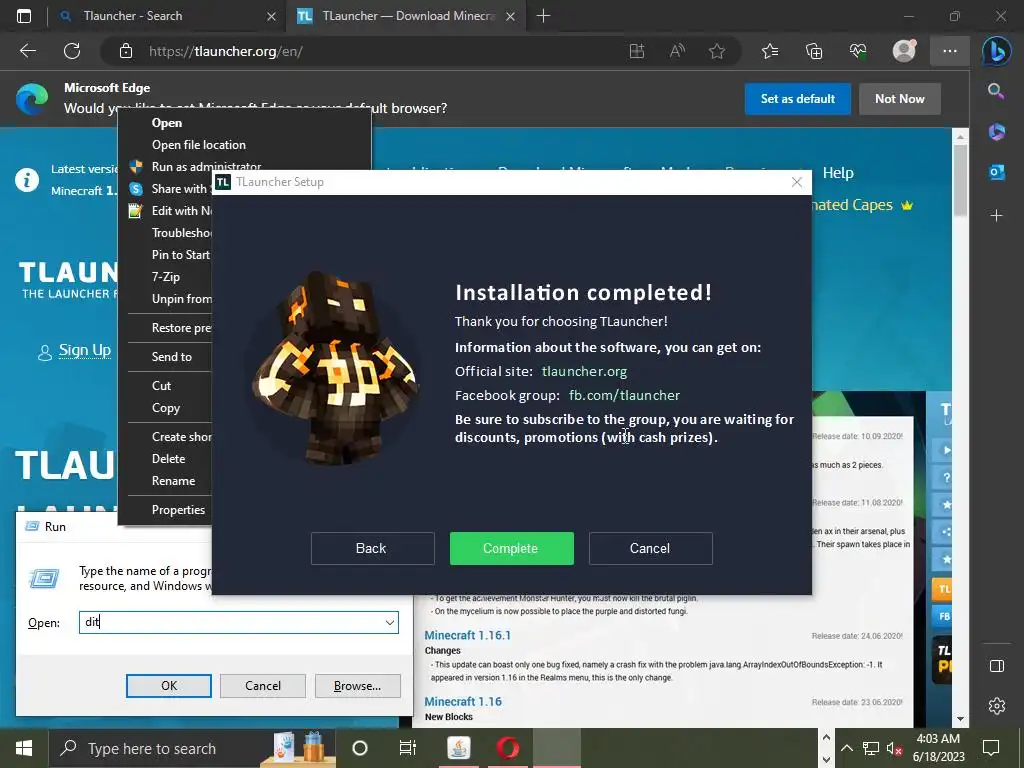Viewport: 1024px width, 768px height.
Task: Select the 7-Zip context menu entry
Action: click(165, 277)
